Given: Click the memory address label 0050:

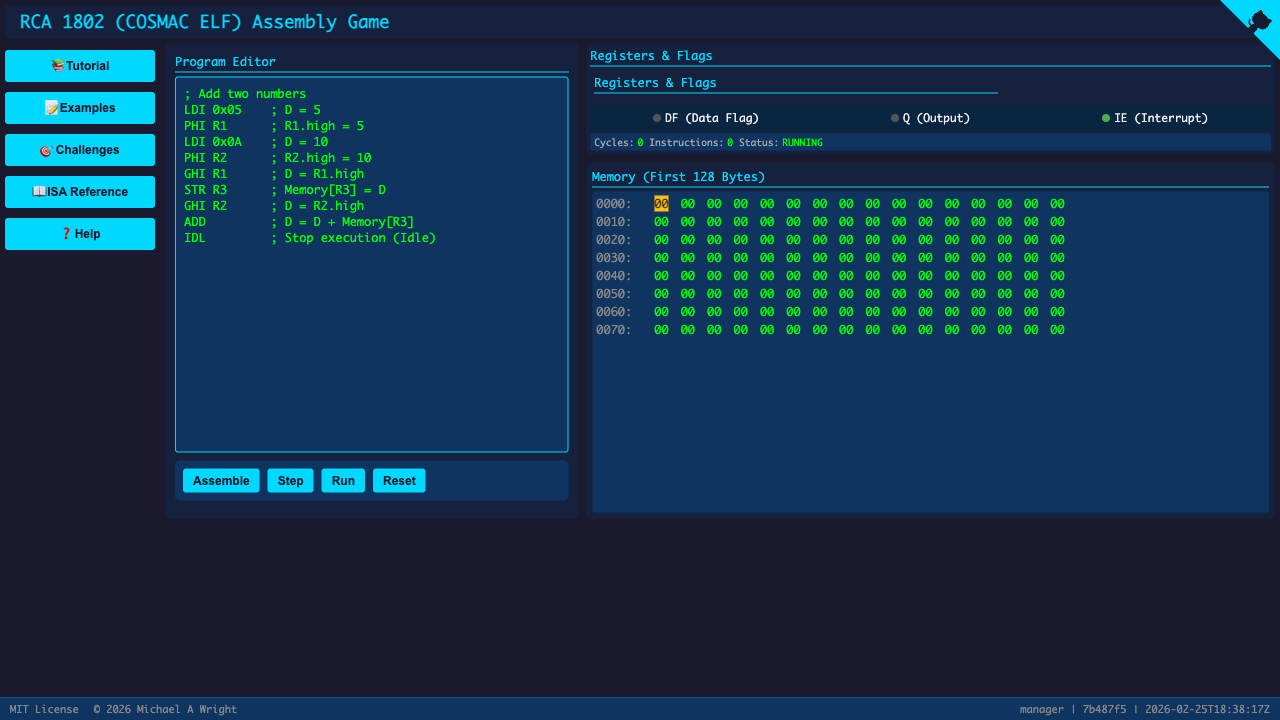Looking at the screenshot, I should tap(614, 294).
